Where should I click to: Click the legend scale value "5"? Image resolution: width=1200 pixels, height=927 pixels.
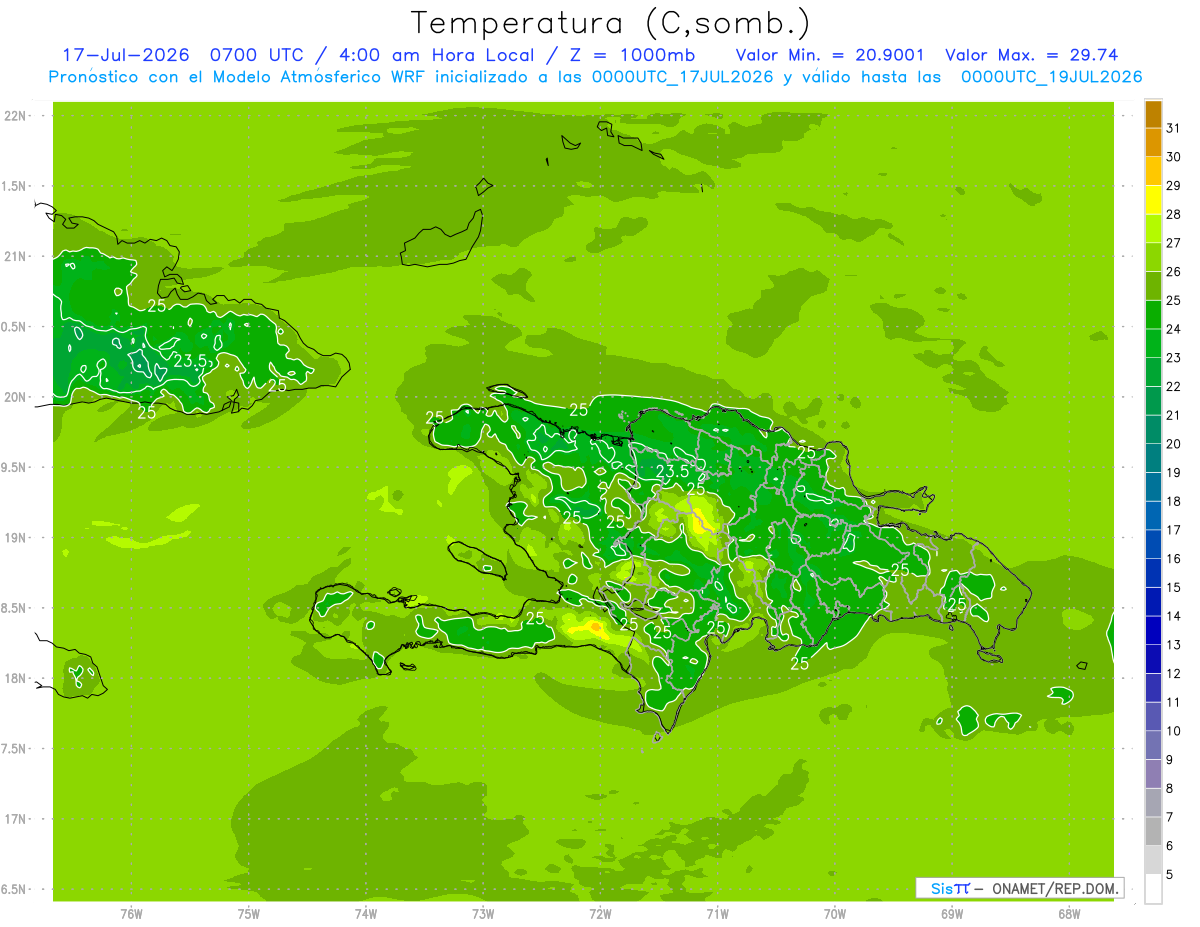click(x=1170, y=875)
